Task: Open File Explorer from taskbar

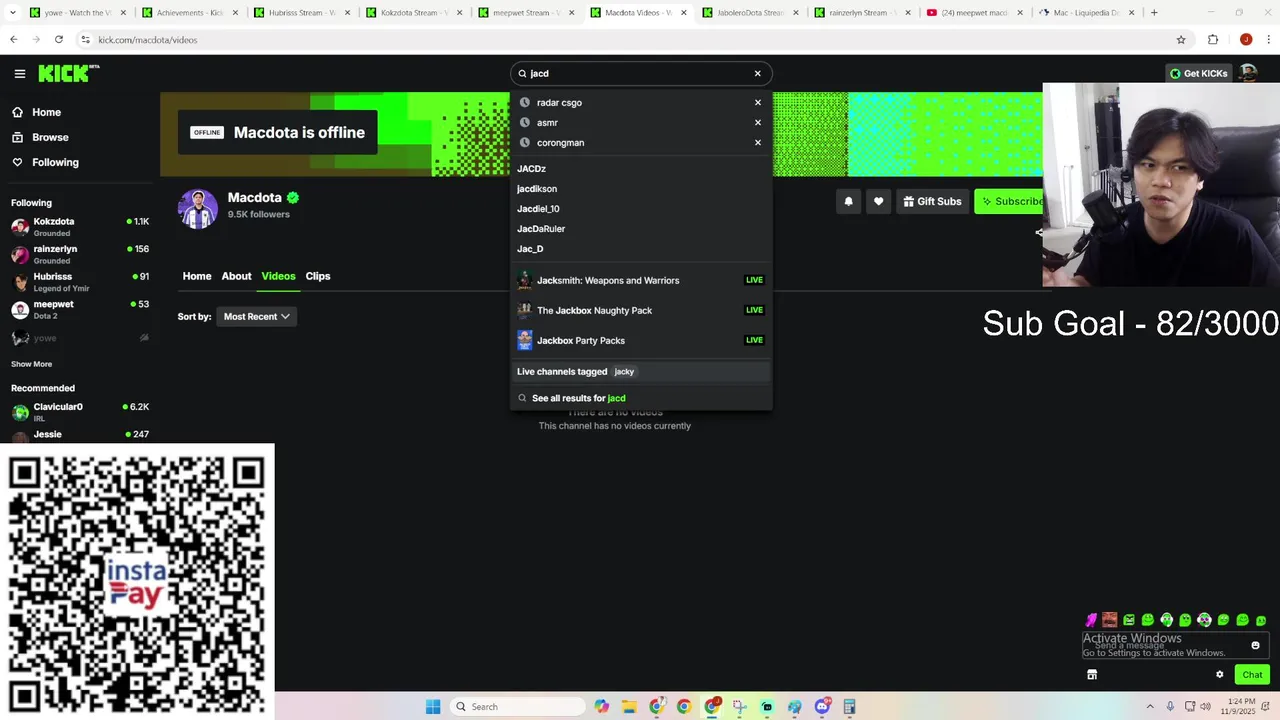Action: (629, 707)
